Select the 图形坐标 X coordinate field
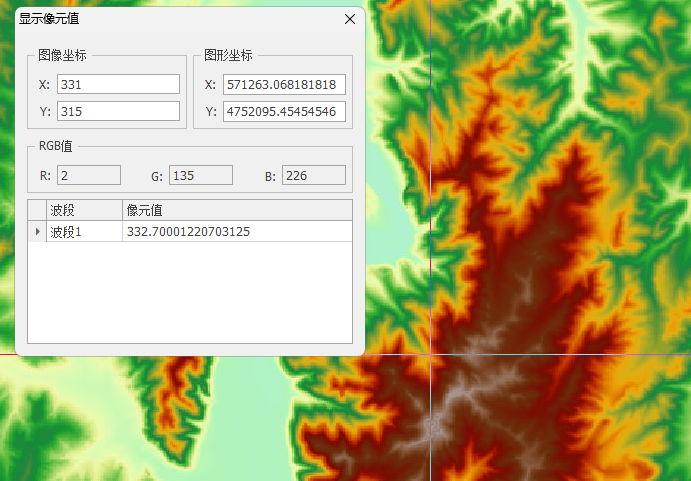This screenshot has width=691, height=481. 284,84
